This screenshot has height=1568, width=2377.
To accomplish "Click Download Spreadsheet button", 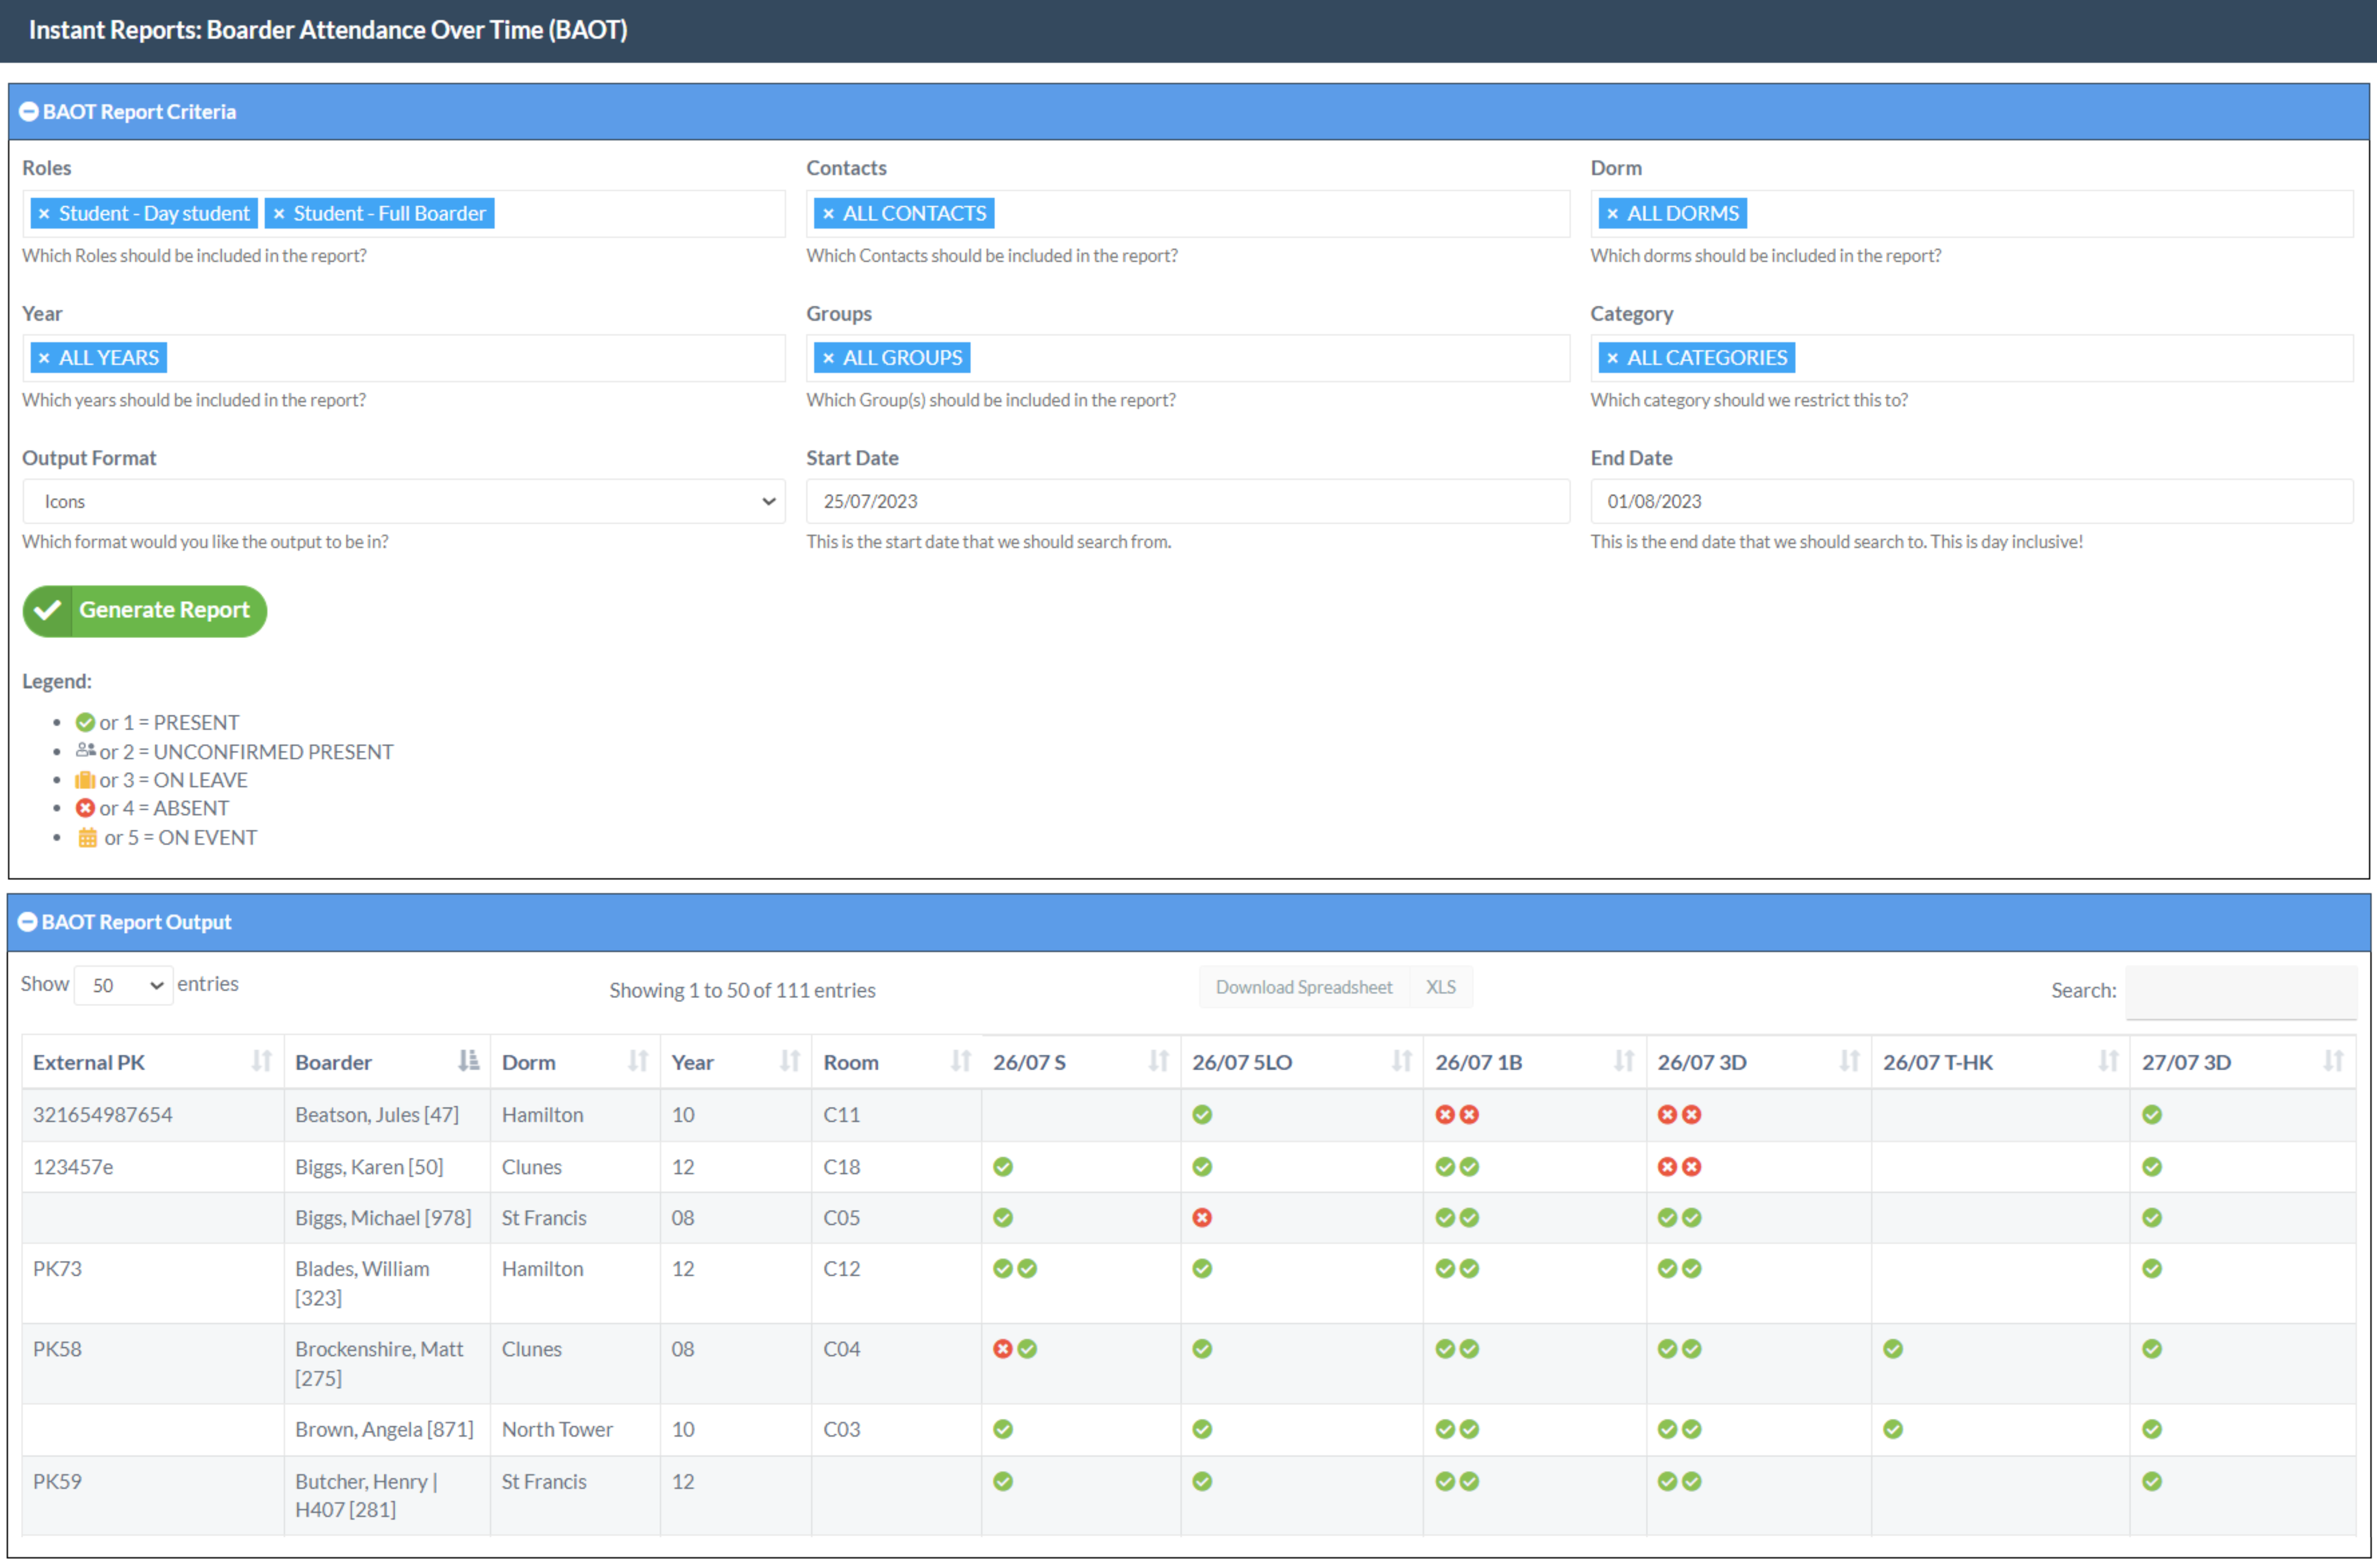I will [1303, 987].
